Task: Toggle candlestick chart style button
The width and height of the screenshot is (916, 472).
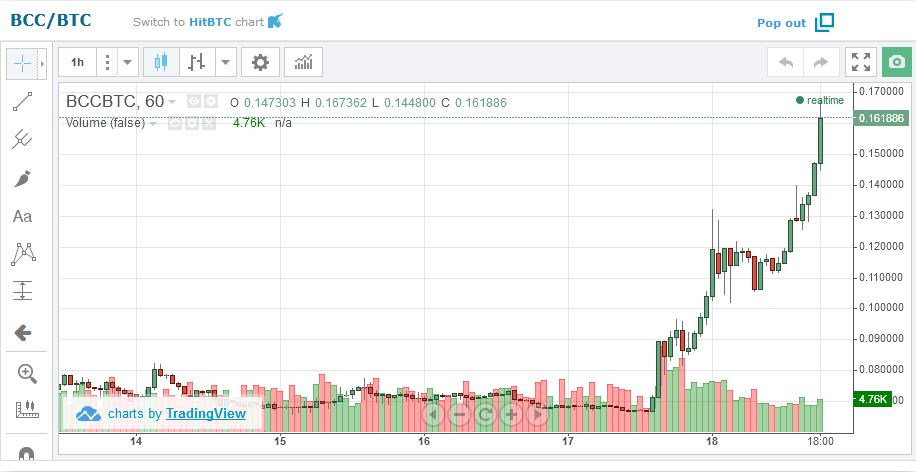Action: [x=161, y=62]
